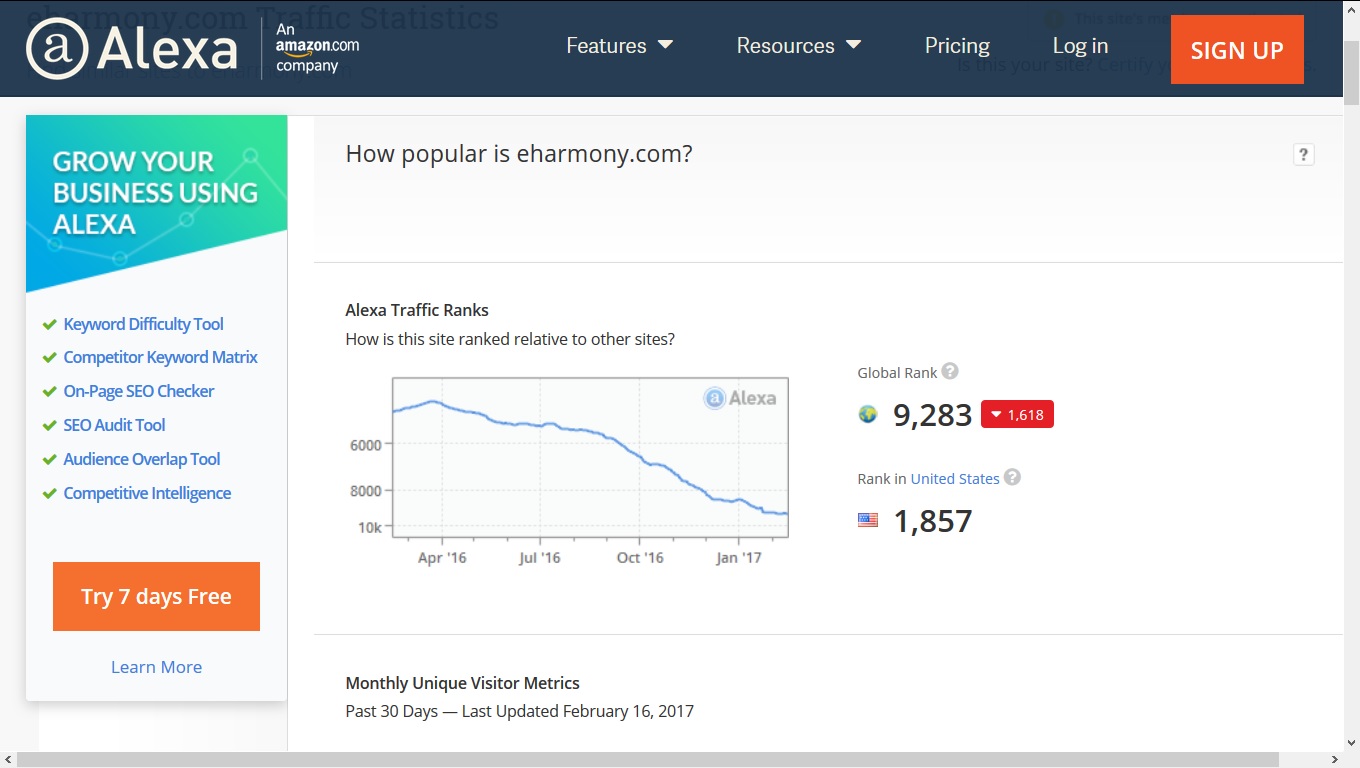
Task: Expand the Resources dropdown menu
Action: click(x=798, y=46)
